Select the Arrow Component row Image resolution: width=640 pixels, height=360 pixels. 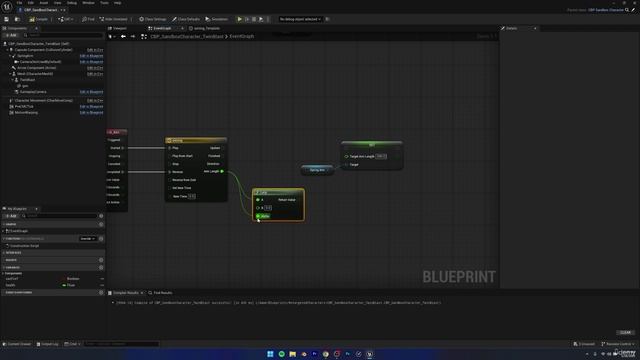[x=36, y=68]
